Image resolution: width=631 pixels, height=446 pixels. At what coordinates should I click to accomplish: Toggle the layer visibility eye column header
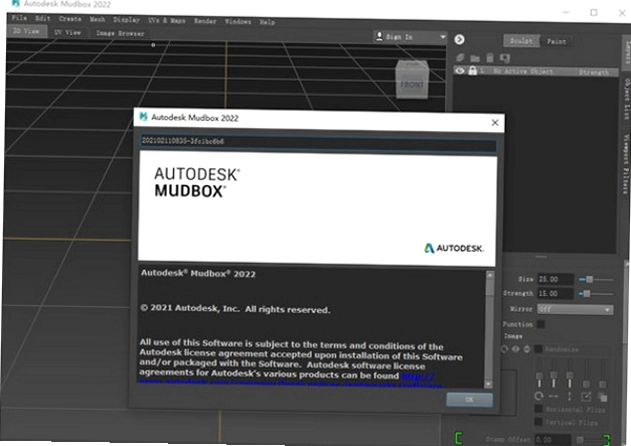[460, 71]
